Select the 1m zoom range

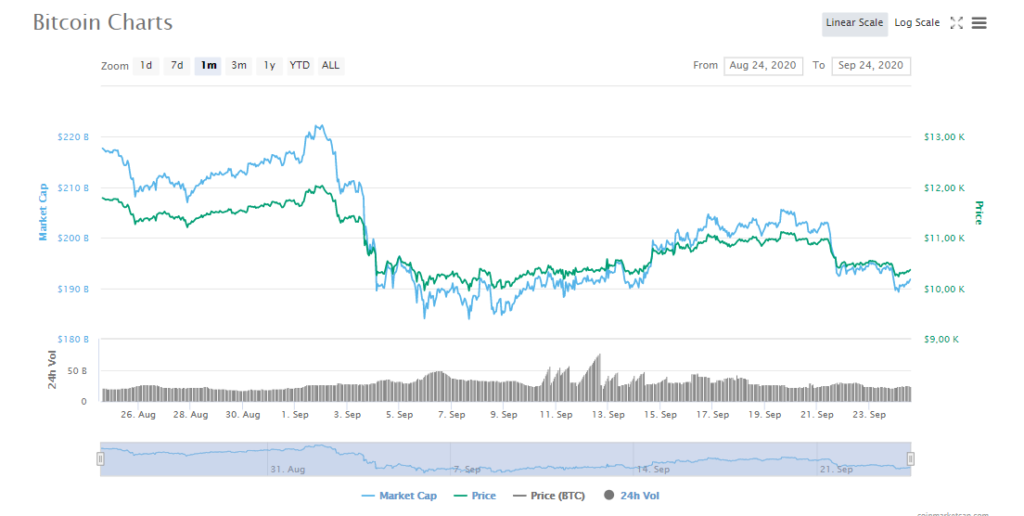point(208,65)
